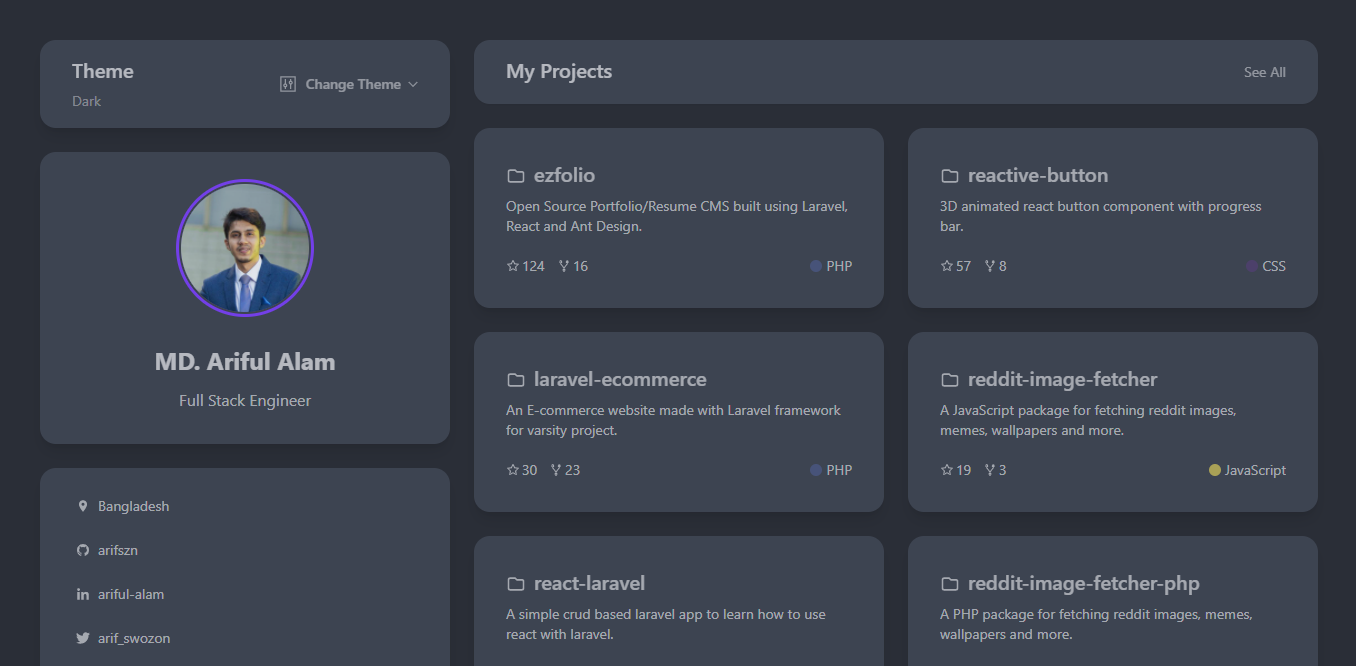Click the LinkedIn icon beside ariful-alam
This screenshot has width=1356, height=666.
click(x=83, y=594)
